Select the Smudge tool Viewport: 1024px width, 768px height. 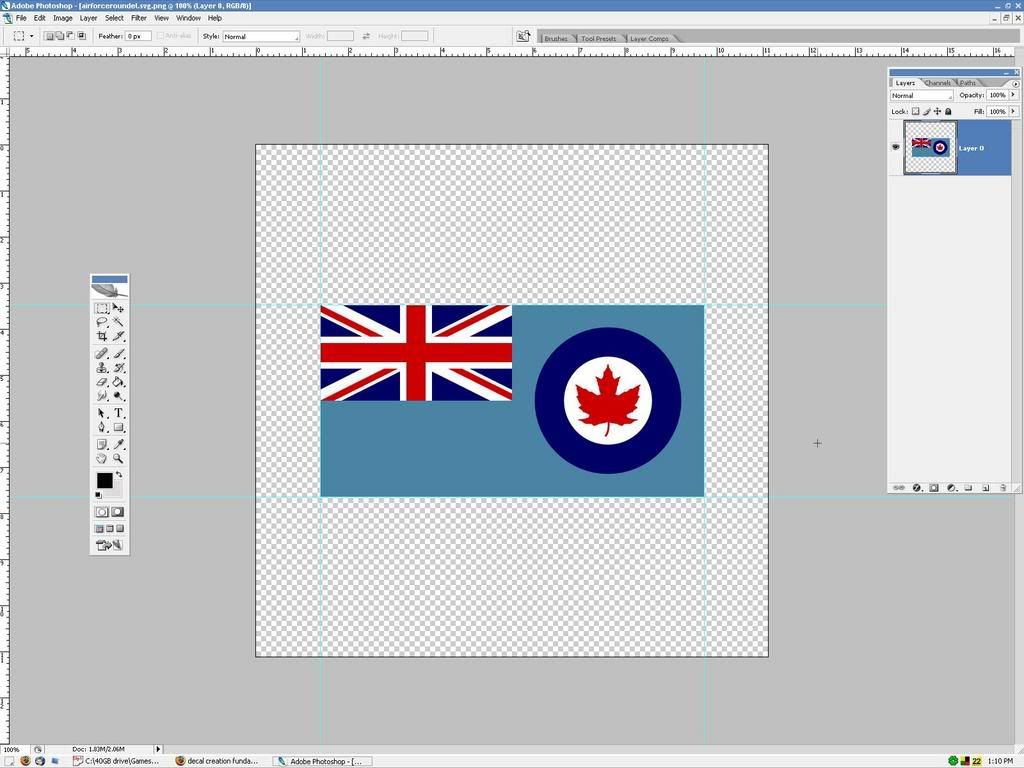pyautogui.click(x=102, y=396)
